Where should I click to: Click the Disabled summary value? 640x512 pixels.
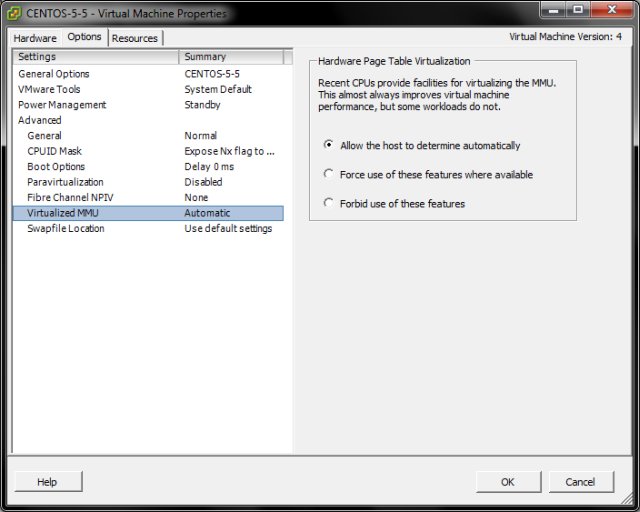tap(203, 183)
